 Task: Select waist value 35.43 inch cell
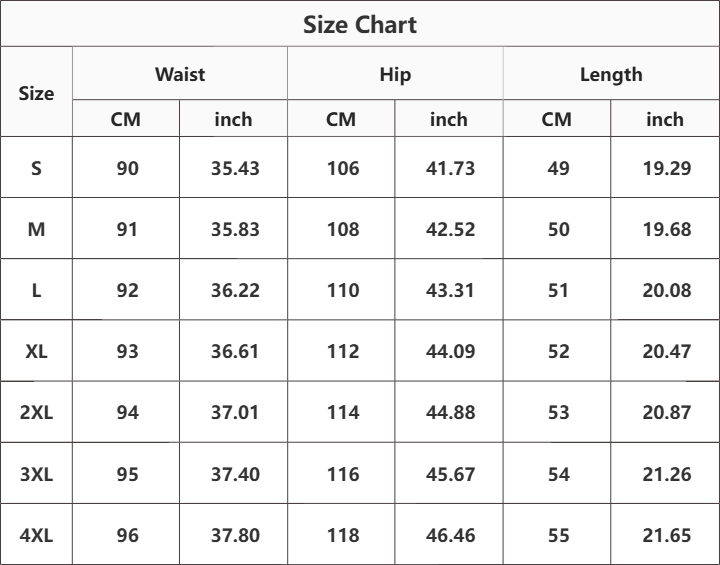[x=235, y=168]
